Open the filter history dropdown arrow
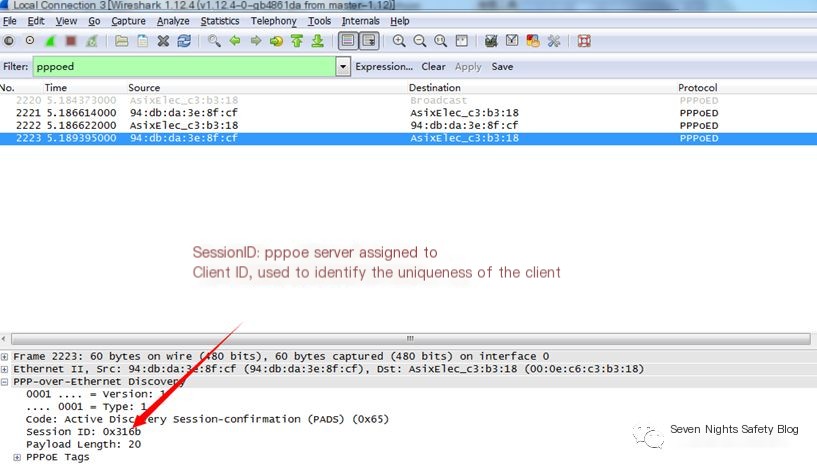Viewport: 817px width, 472px height. [x=343, y=67]
